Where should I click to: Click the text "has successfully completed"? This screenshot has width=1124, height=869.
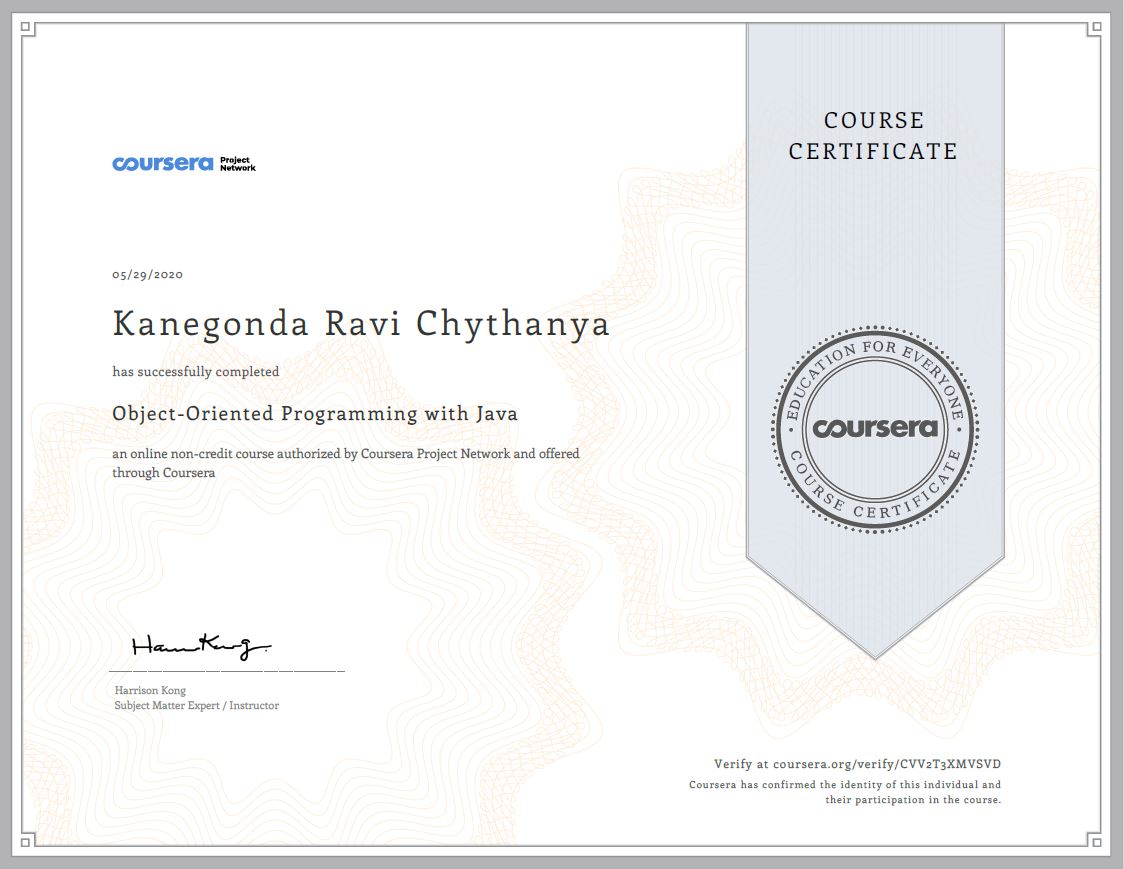pos(196,371)
